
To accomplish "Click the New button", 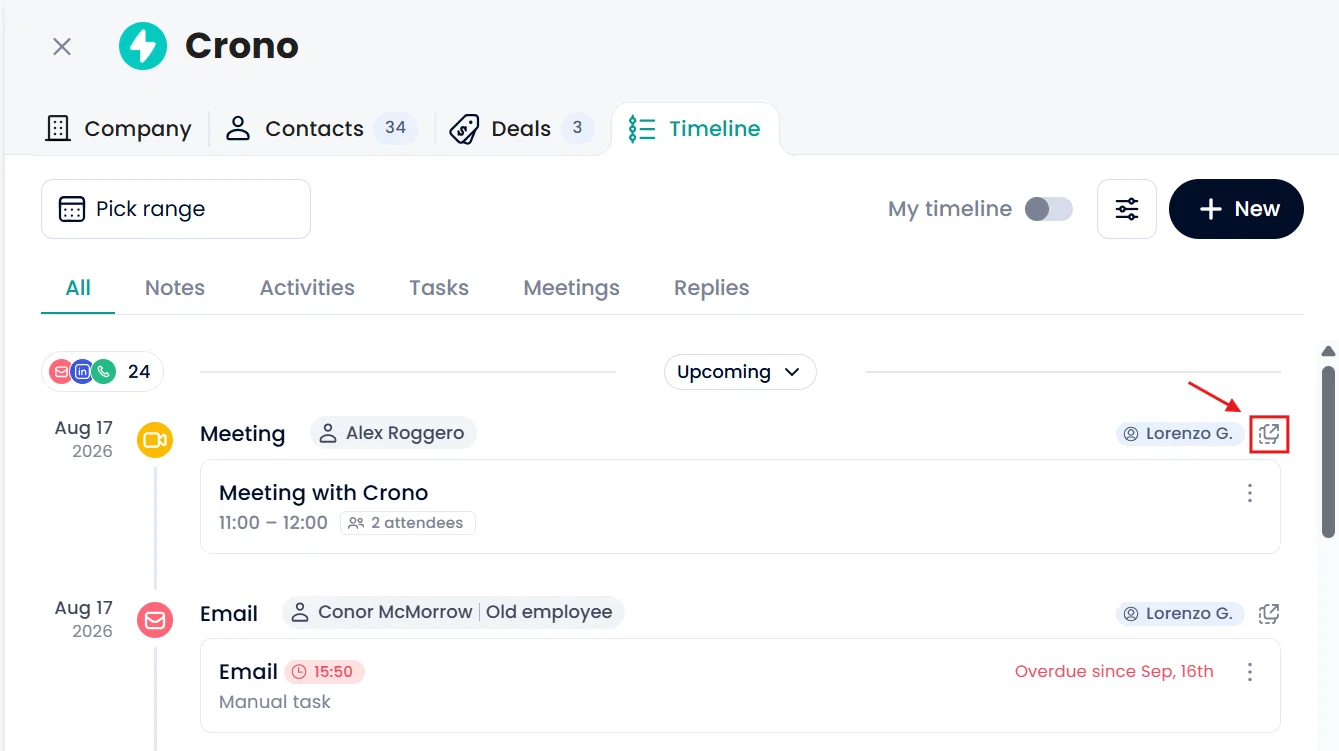I will tap(1236, 209).
